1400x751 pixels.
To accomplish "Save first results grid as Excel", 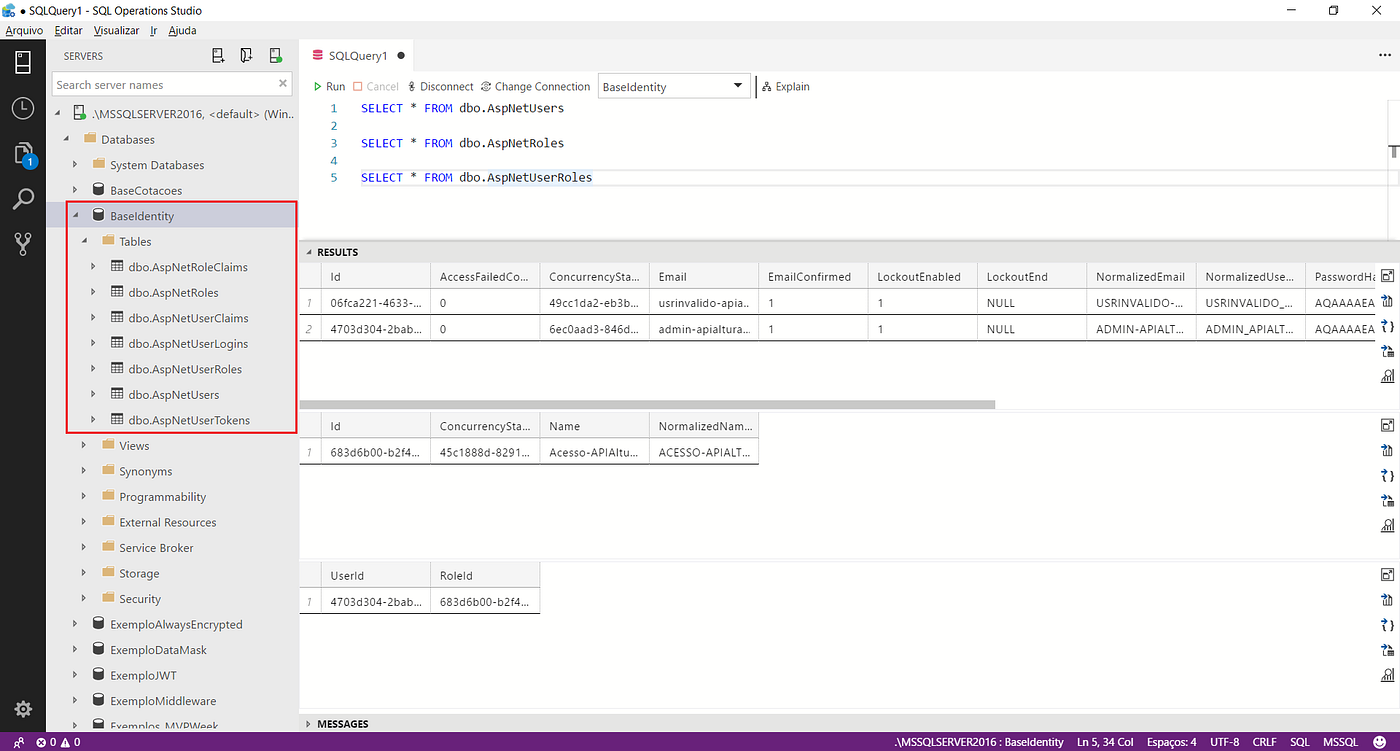I will pyautogui.click(x=1387, y=351).
